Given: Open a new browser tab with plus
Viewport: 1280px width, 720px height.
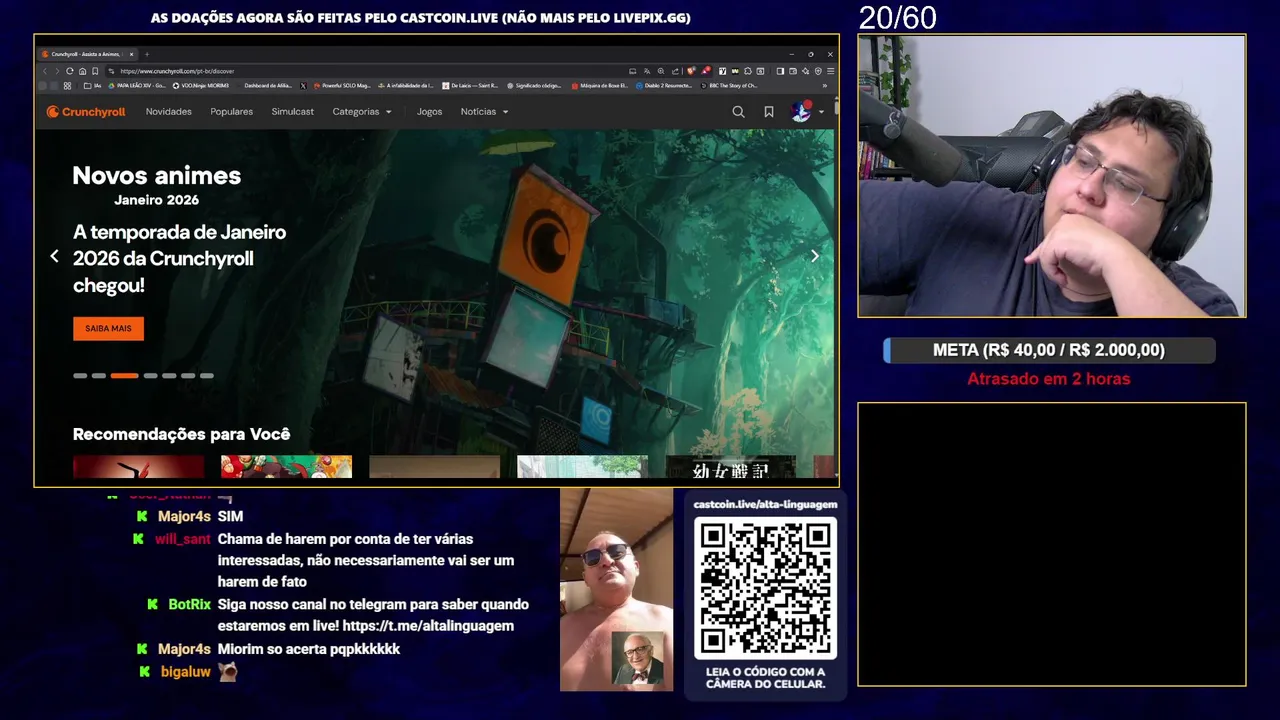Looking at the screenshot, I should [146, 54].
